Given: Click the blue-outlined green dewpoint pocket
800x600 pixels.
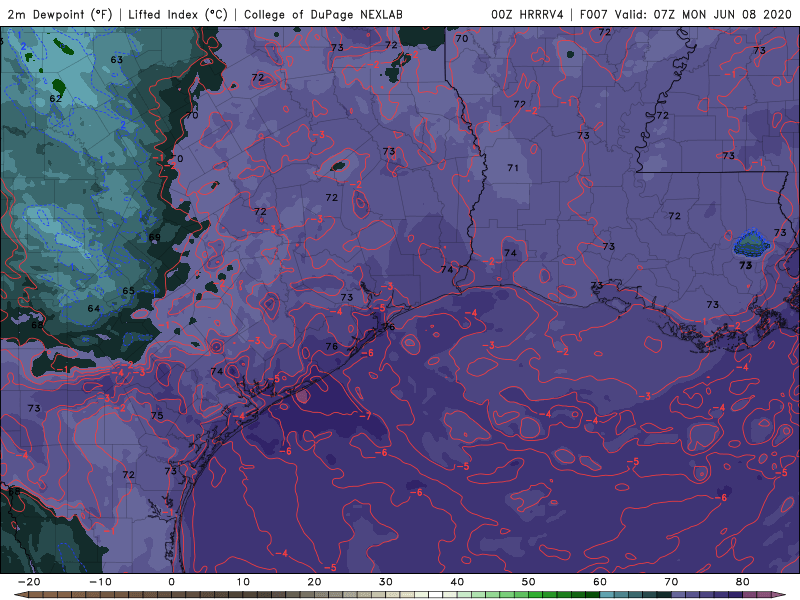Looking at the screenshot, I should [752, 244].
